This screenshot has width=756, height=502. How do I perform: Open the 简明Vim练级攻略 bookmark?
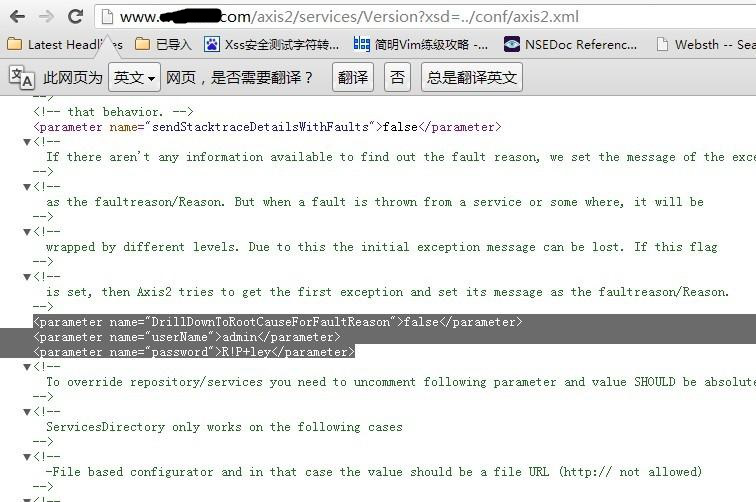click(x=420, y=44)
